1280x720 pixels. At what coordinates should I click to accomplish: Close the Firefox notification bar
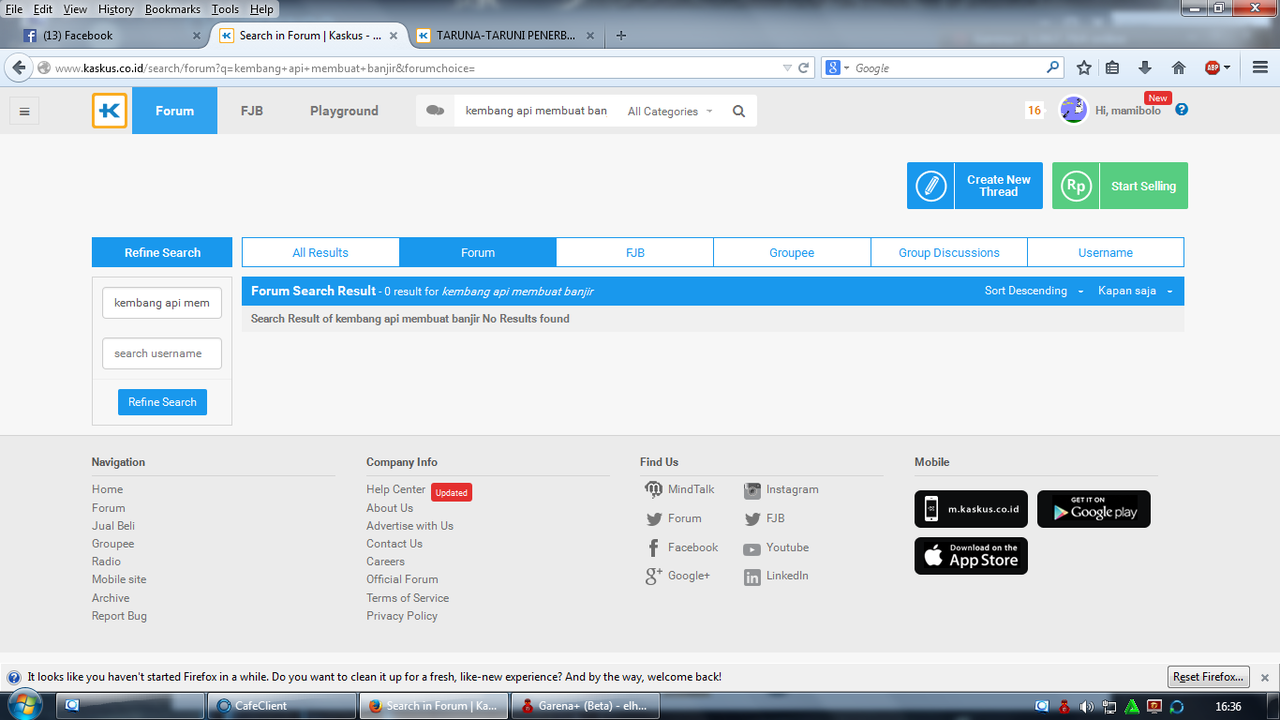coord(1264,678)
